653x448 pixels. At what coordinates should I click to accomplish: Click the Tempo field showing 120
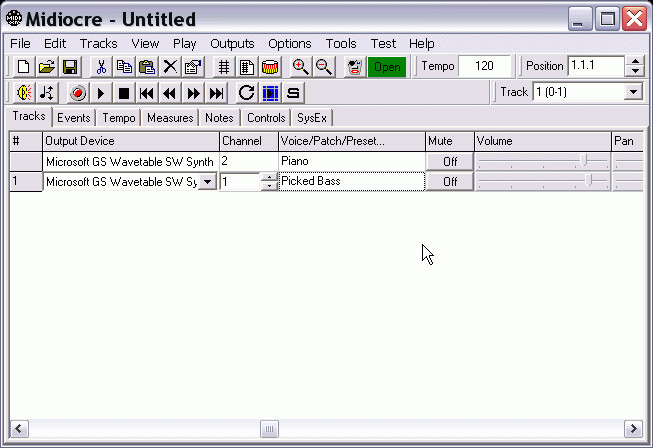click(484, 66)
